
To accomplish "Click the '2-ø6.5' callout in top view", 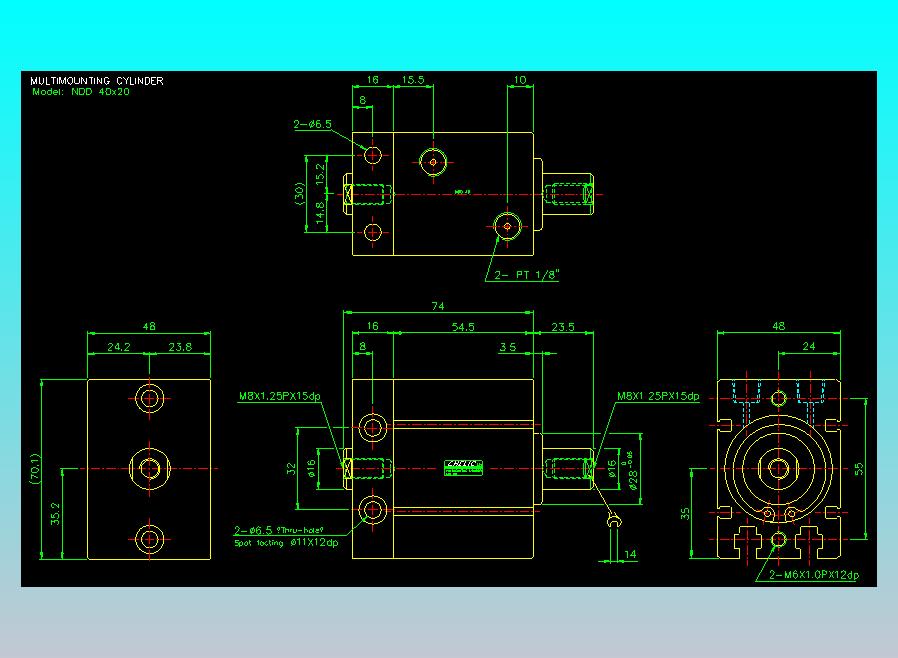I will click(x=312, y=124).
